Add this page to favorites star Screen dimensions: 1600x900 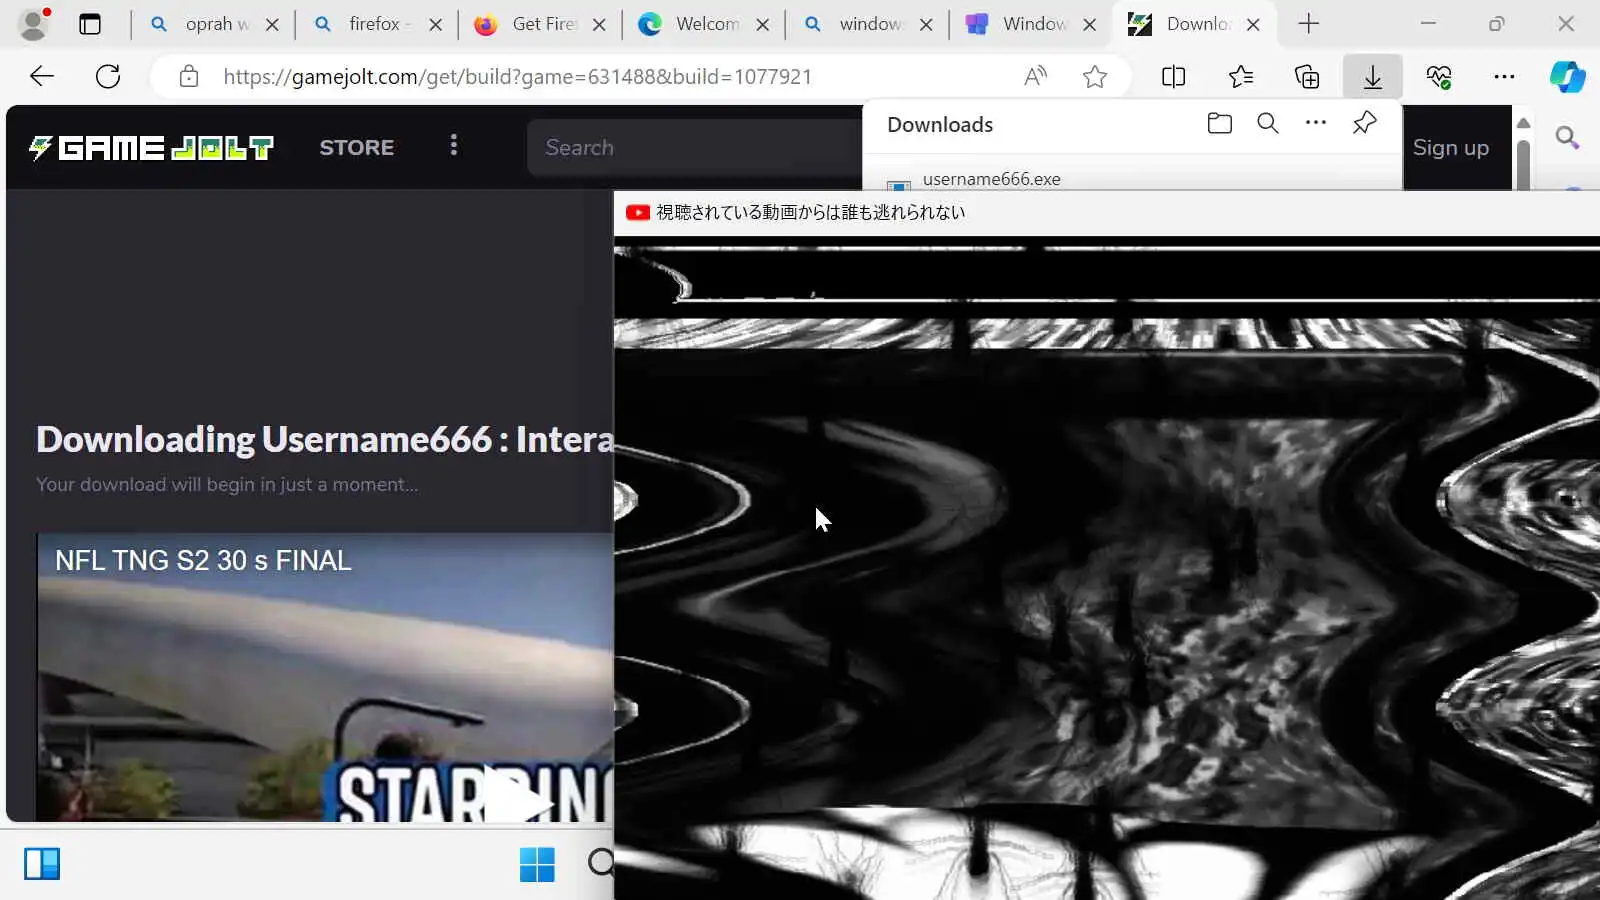pos(1095,76)
